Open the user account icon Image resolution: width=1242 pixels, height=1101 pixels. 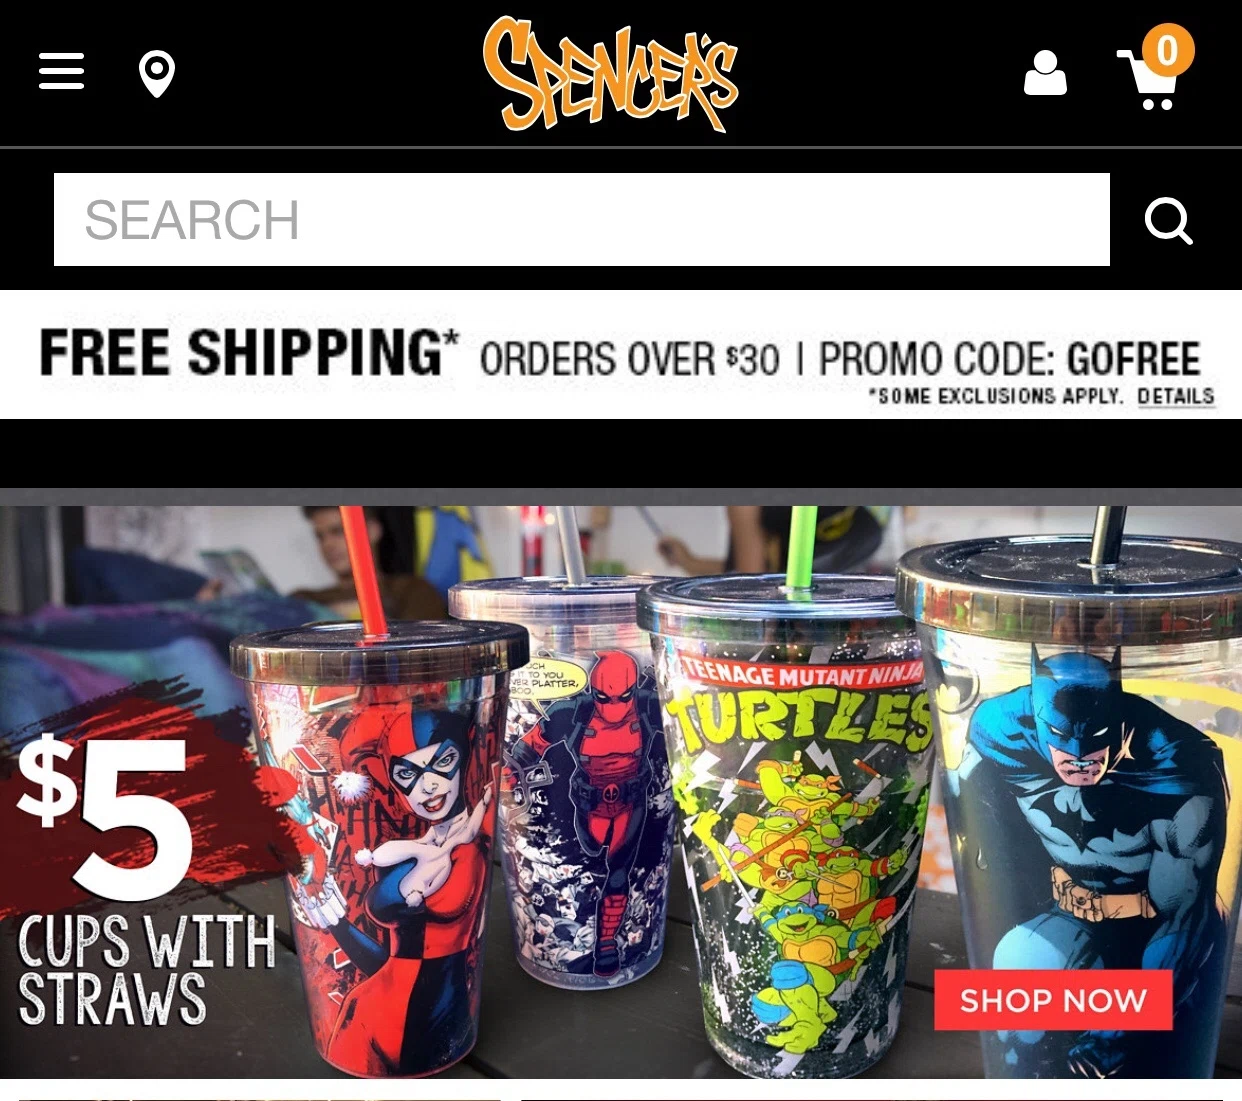[x=1045, y=73]
